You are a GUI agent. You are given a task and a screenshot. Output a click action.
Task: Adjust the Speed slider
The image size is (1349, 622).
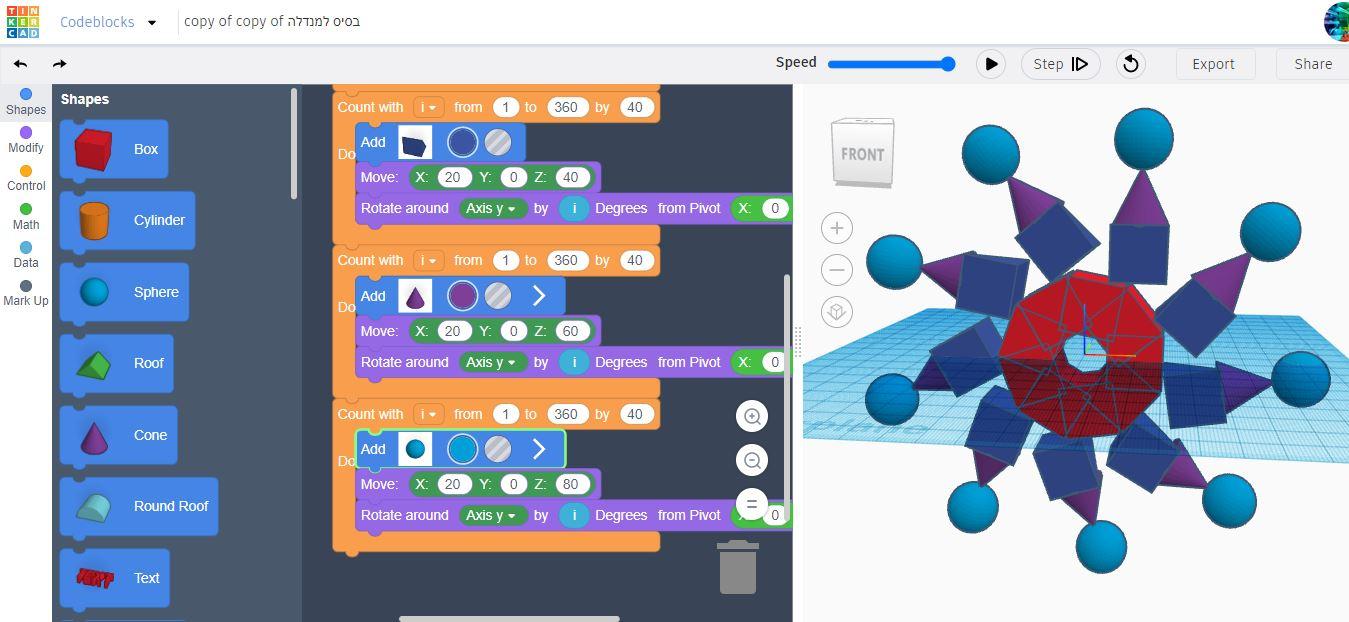[890, 64]
